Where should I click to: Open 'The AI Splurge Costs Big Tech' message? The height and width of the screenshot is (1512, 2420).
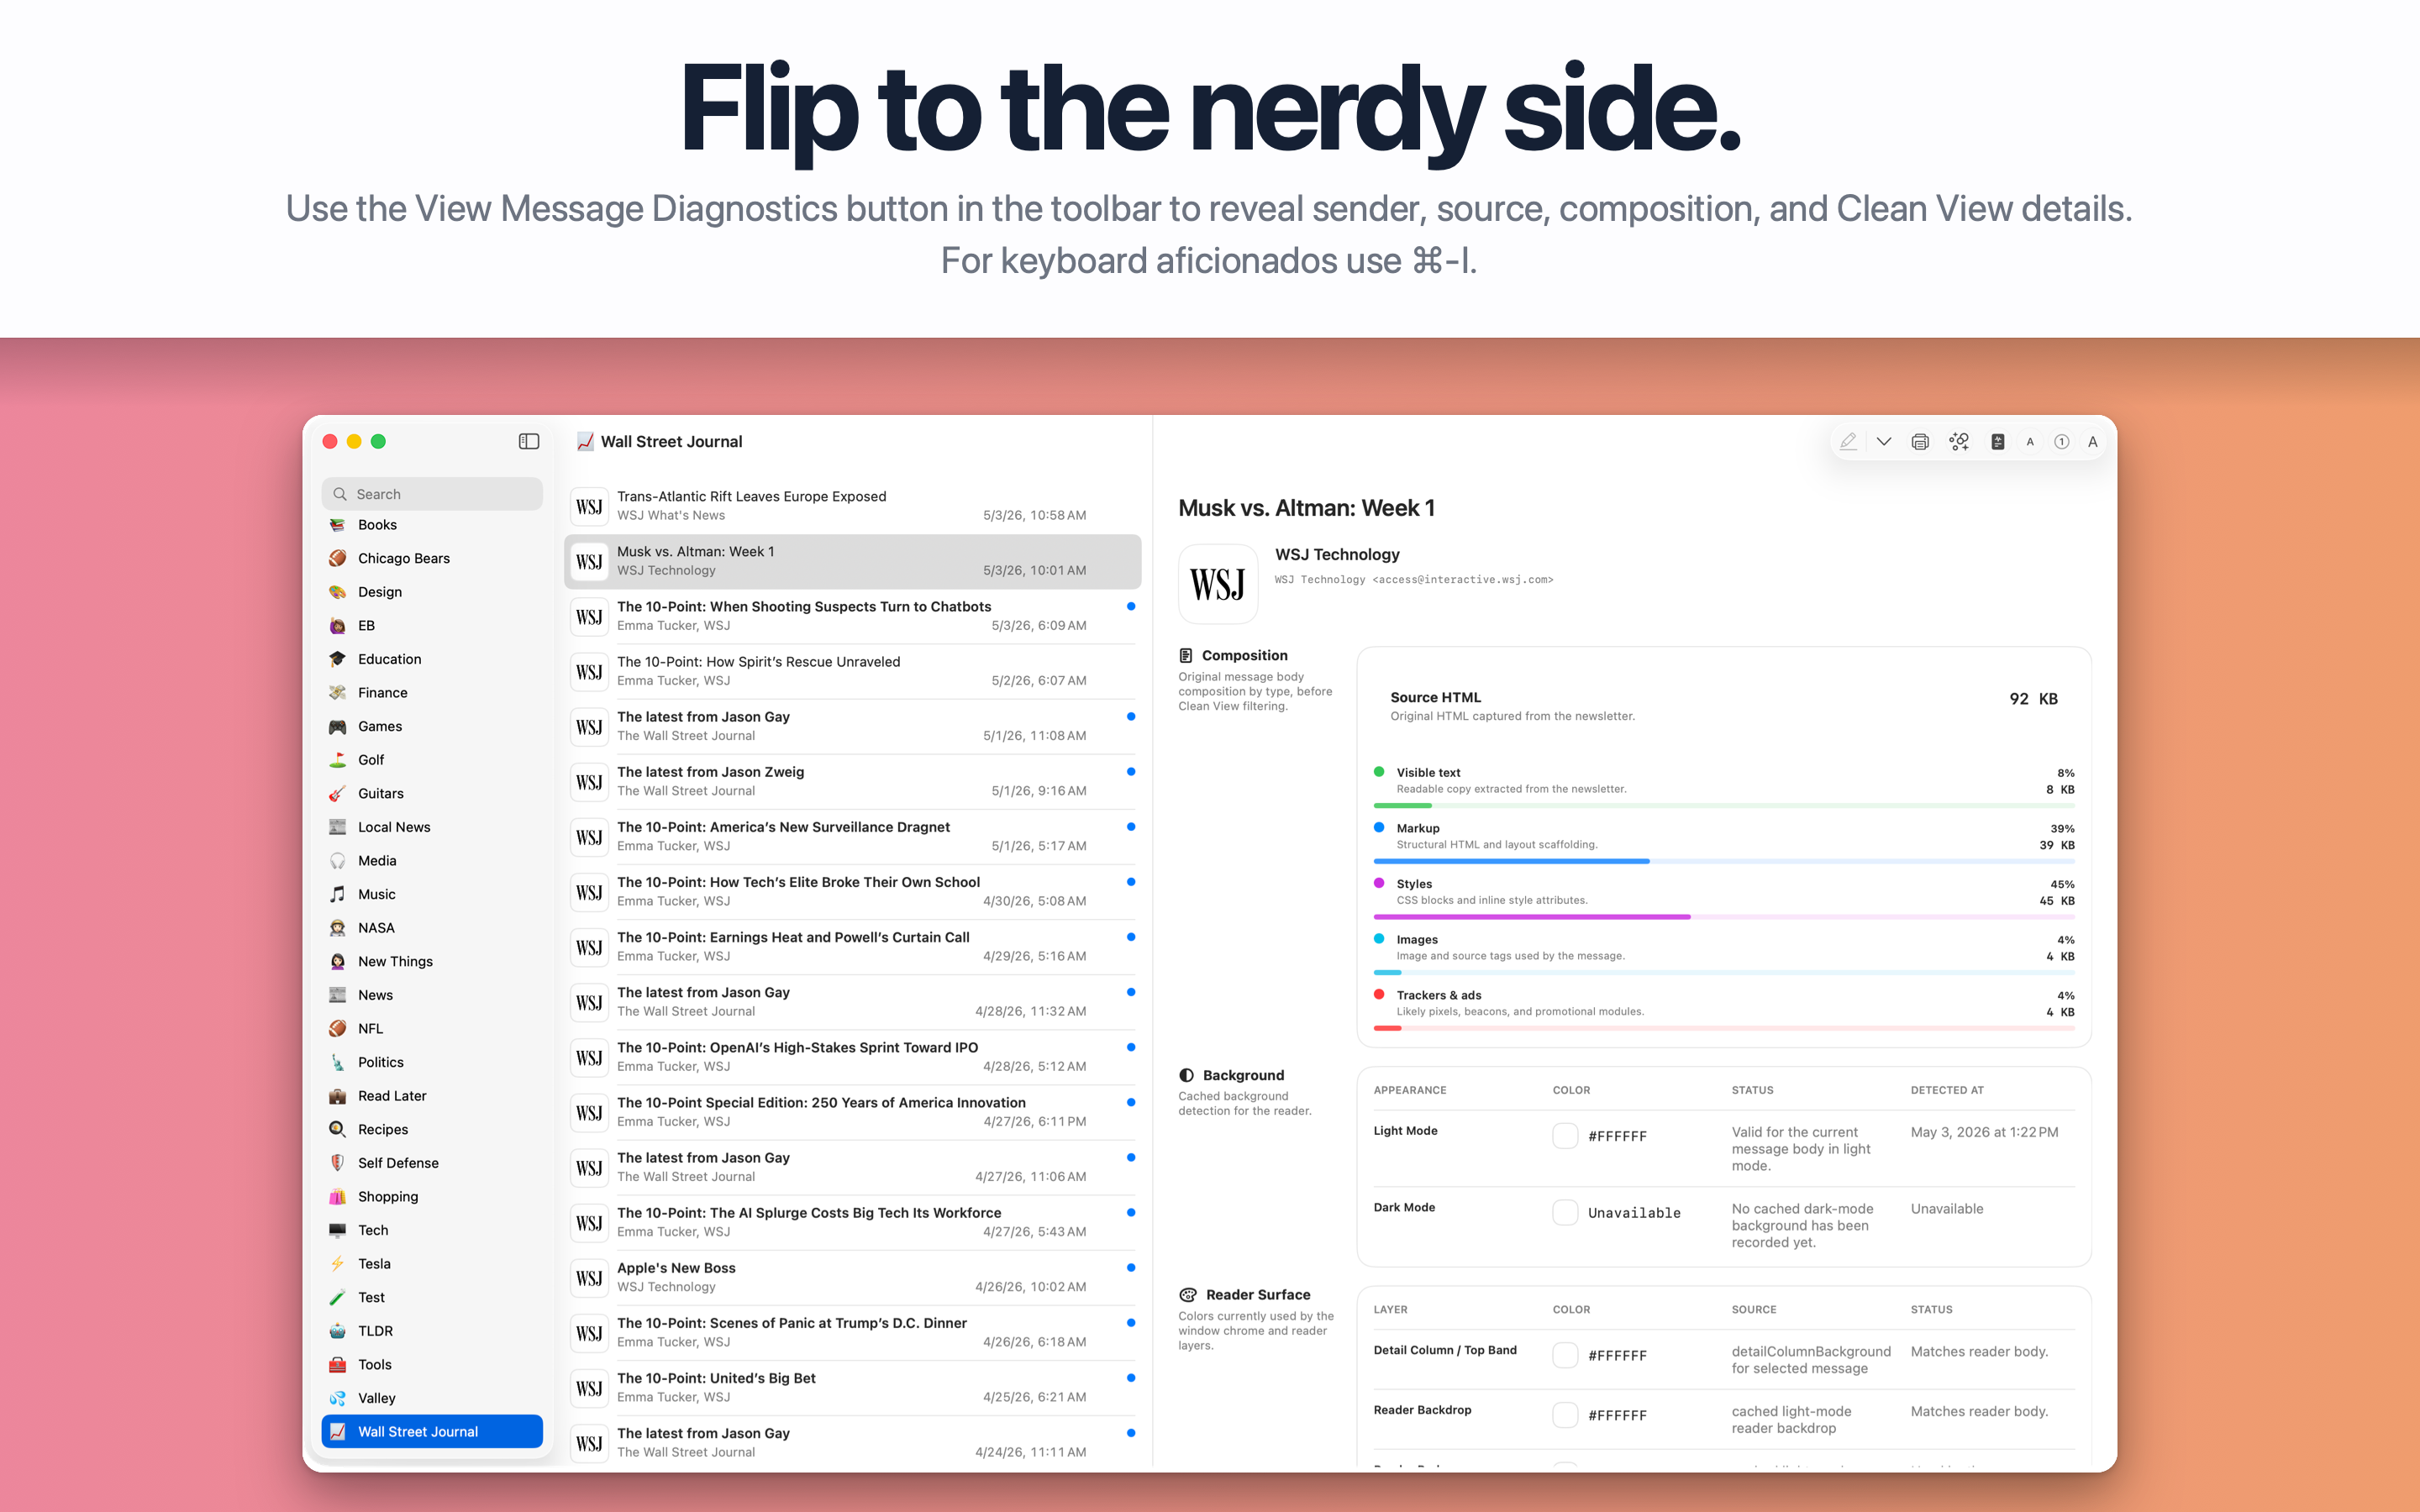coord(853,1222)
